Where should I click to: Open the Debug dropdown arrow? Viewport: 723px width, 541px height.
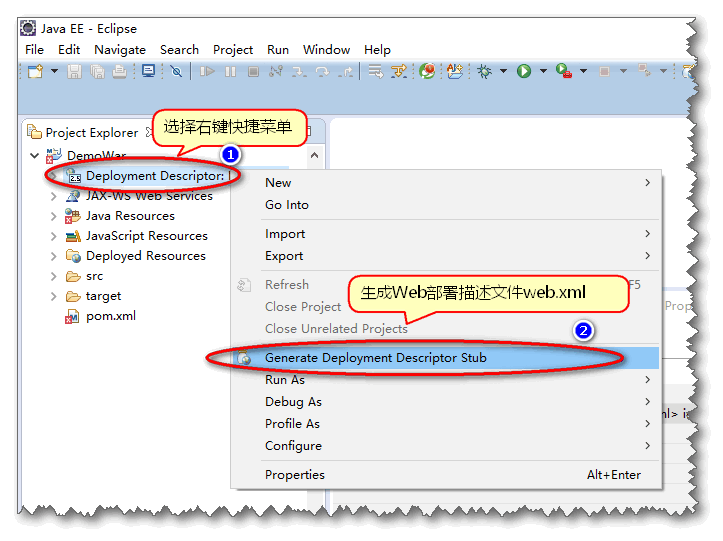504,71
